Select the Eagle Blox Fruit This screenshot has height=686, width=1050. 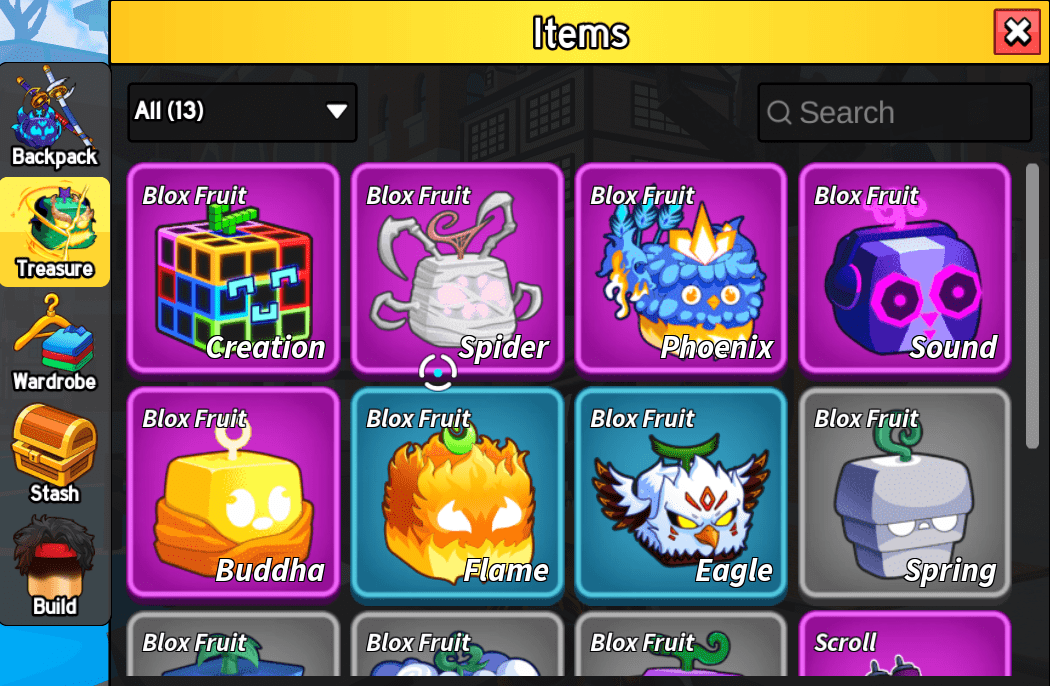coord(681,492)
